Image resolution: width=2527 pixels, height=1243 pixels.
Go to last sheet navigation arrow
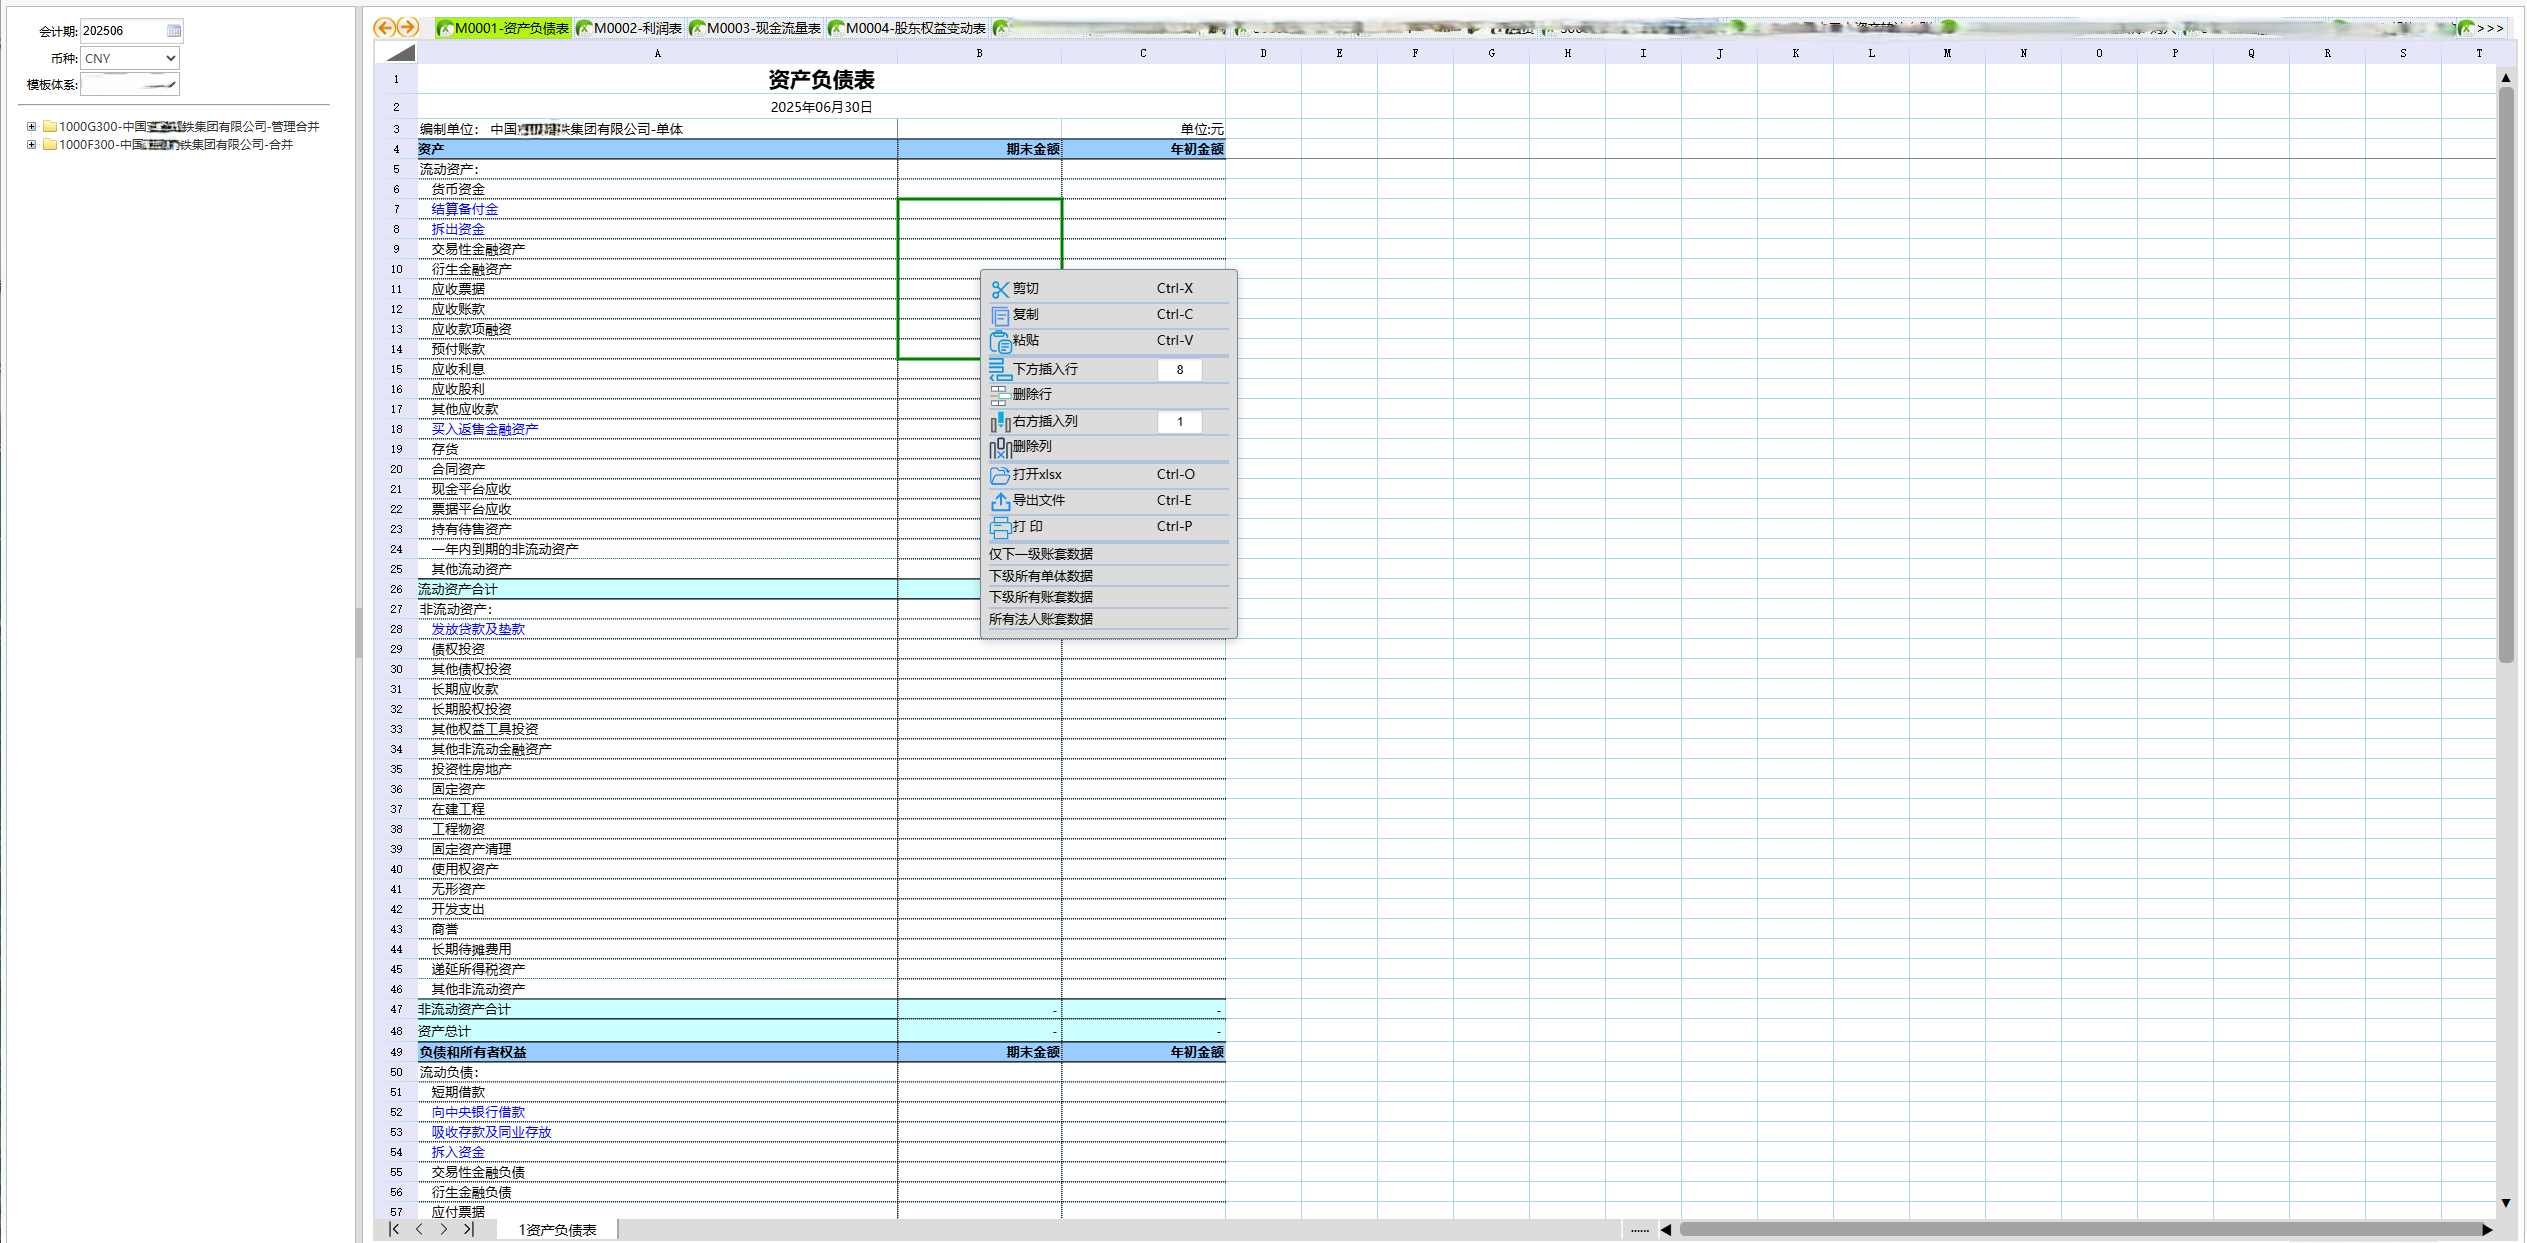468,1229
